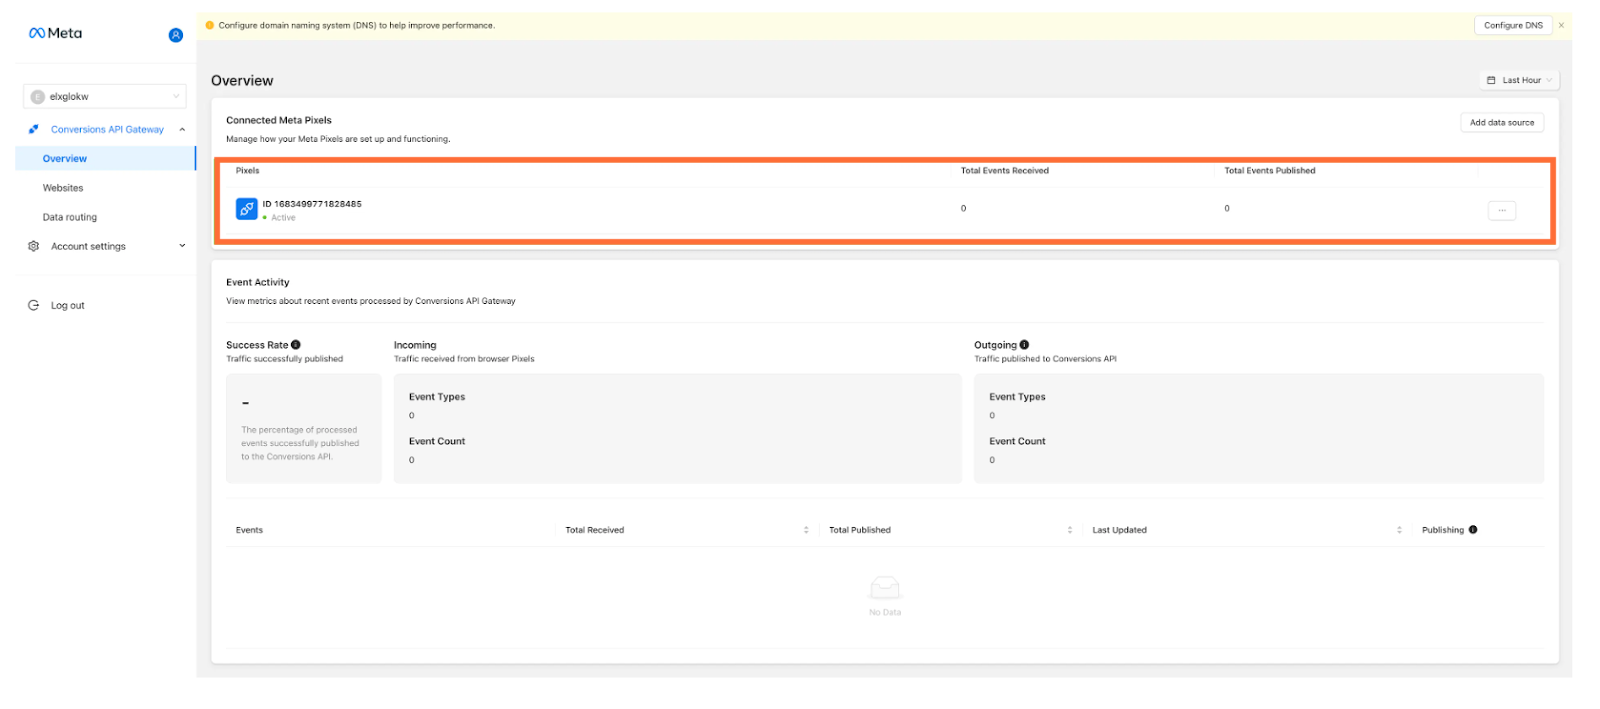Click the blue pixel icon for ID 1683499771828485
1600x709 pixels.
point(246,209)
